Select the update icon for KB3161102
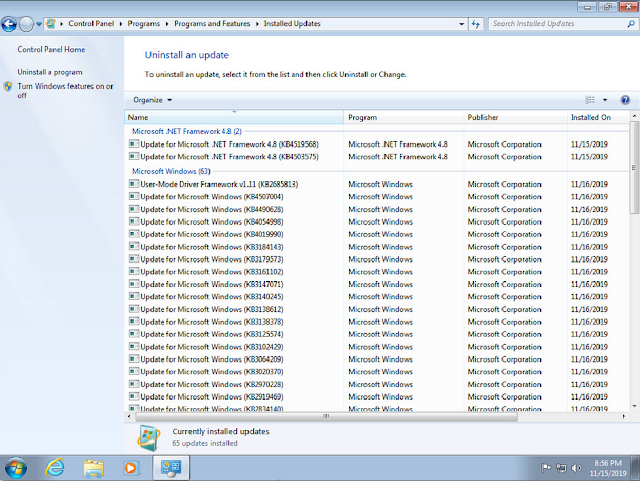The width and height of the screenshot is (640, 481). coord(134,272)
